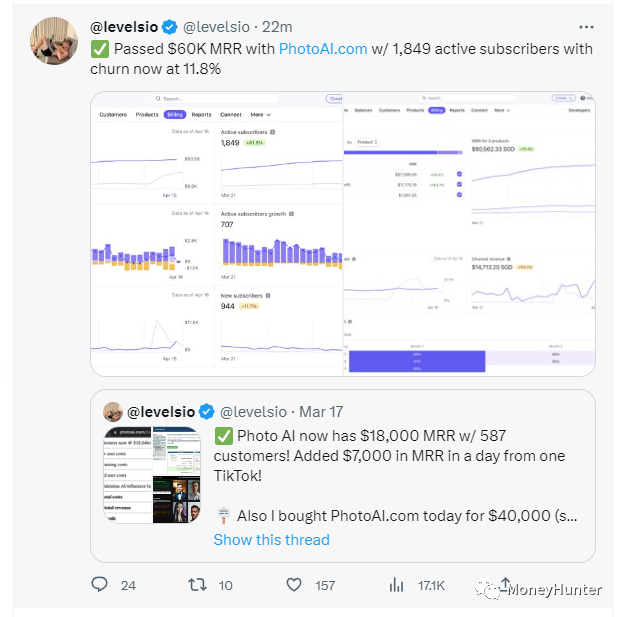This screenshot has width=621, height=617.
Task: Open right MRR dashboard screenshot
Action: tap(470, 235)
